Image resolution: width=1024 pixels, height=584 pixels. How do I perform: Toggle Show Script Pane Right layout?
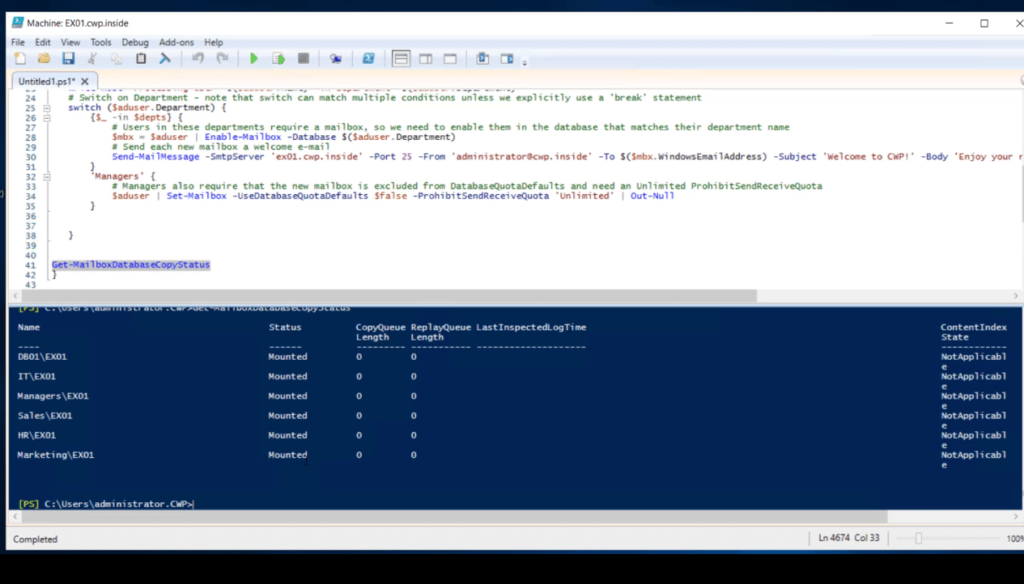tap(426, 58)
